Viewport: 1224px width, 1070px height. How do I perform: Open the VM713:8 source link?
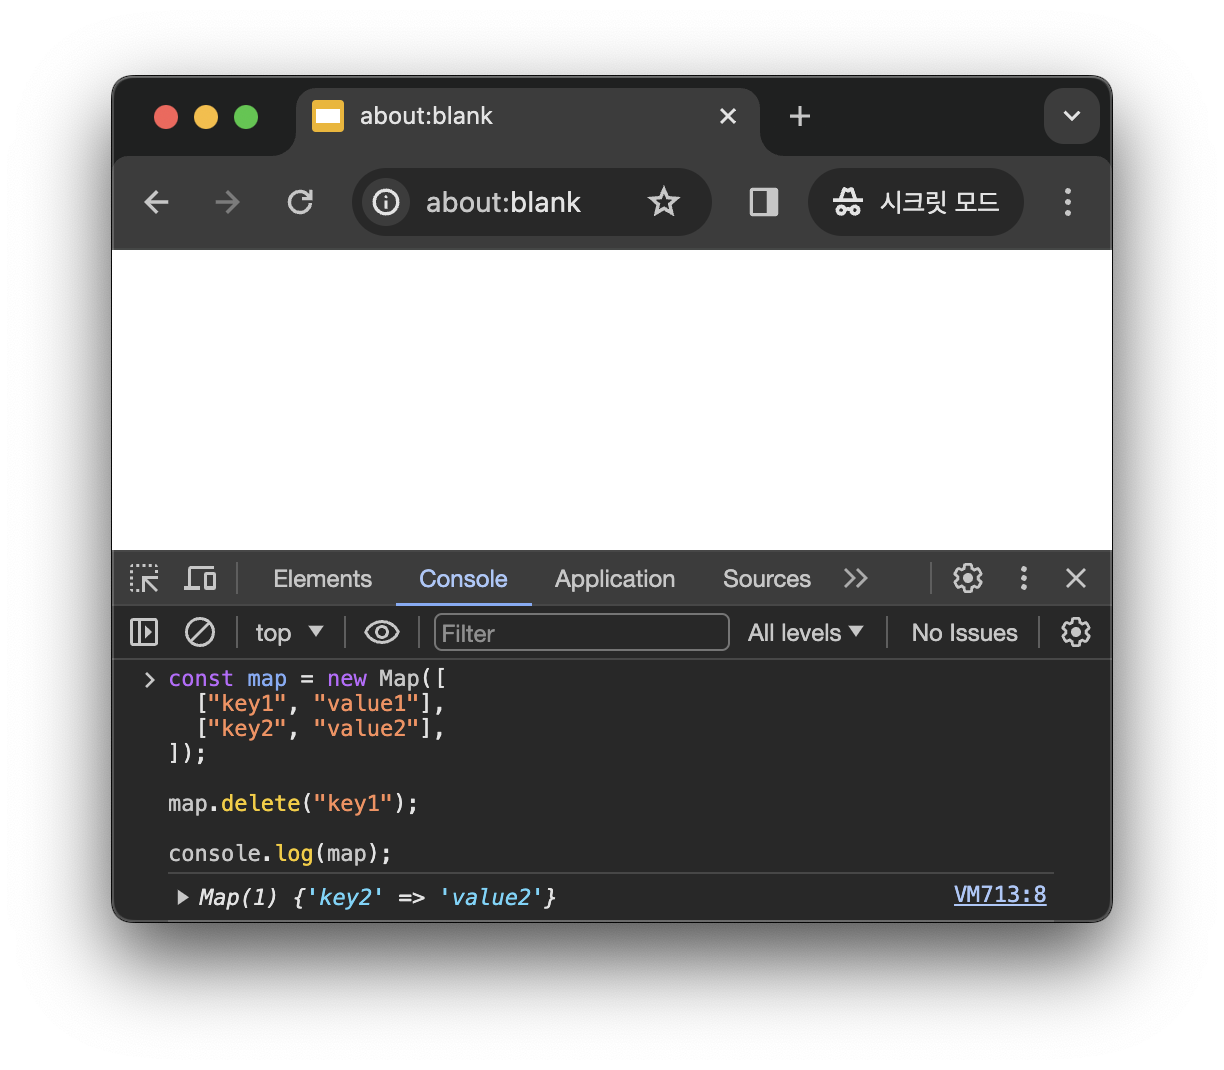pyautogui.click(x=1000, y=895)
